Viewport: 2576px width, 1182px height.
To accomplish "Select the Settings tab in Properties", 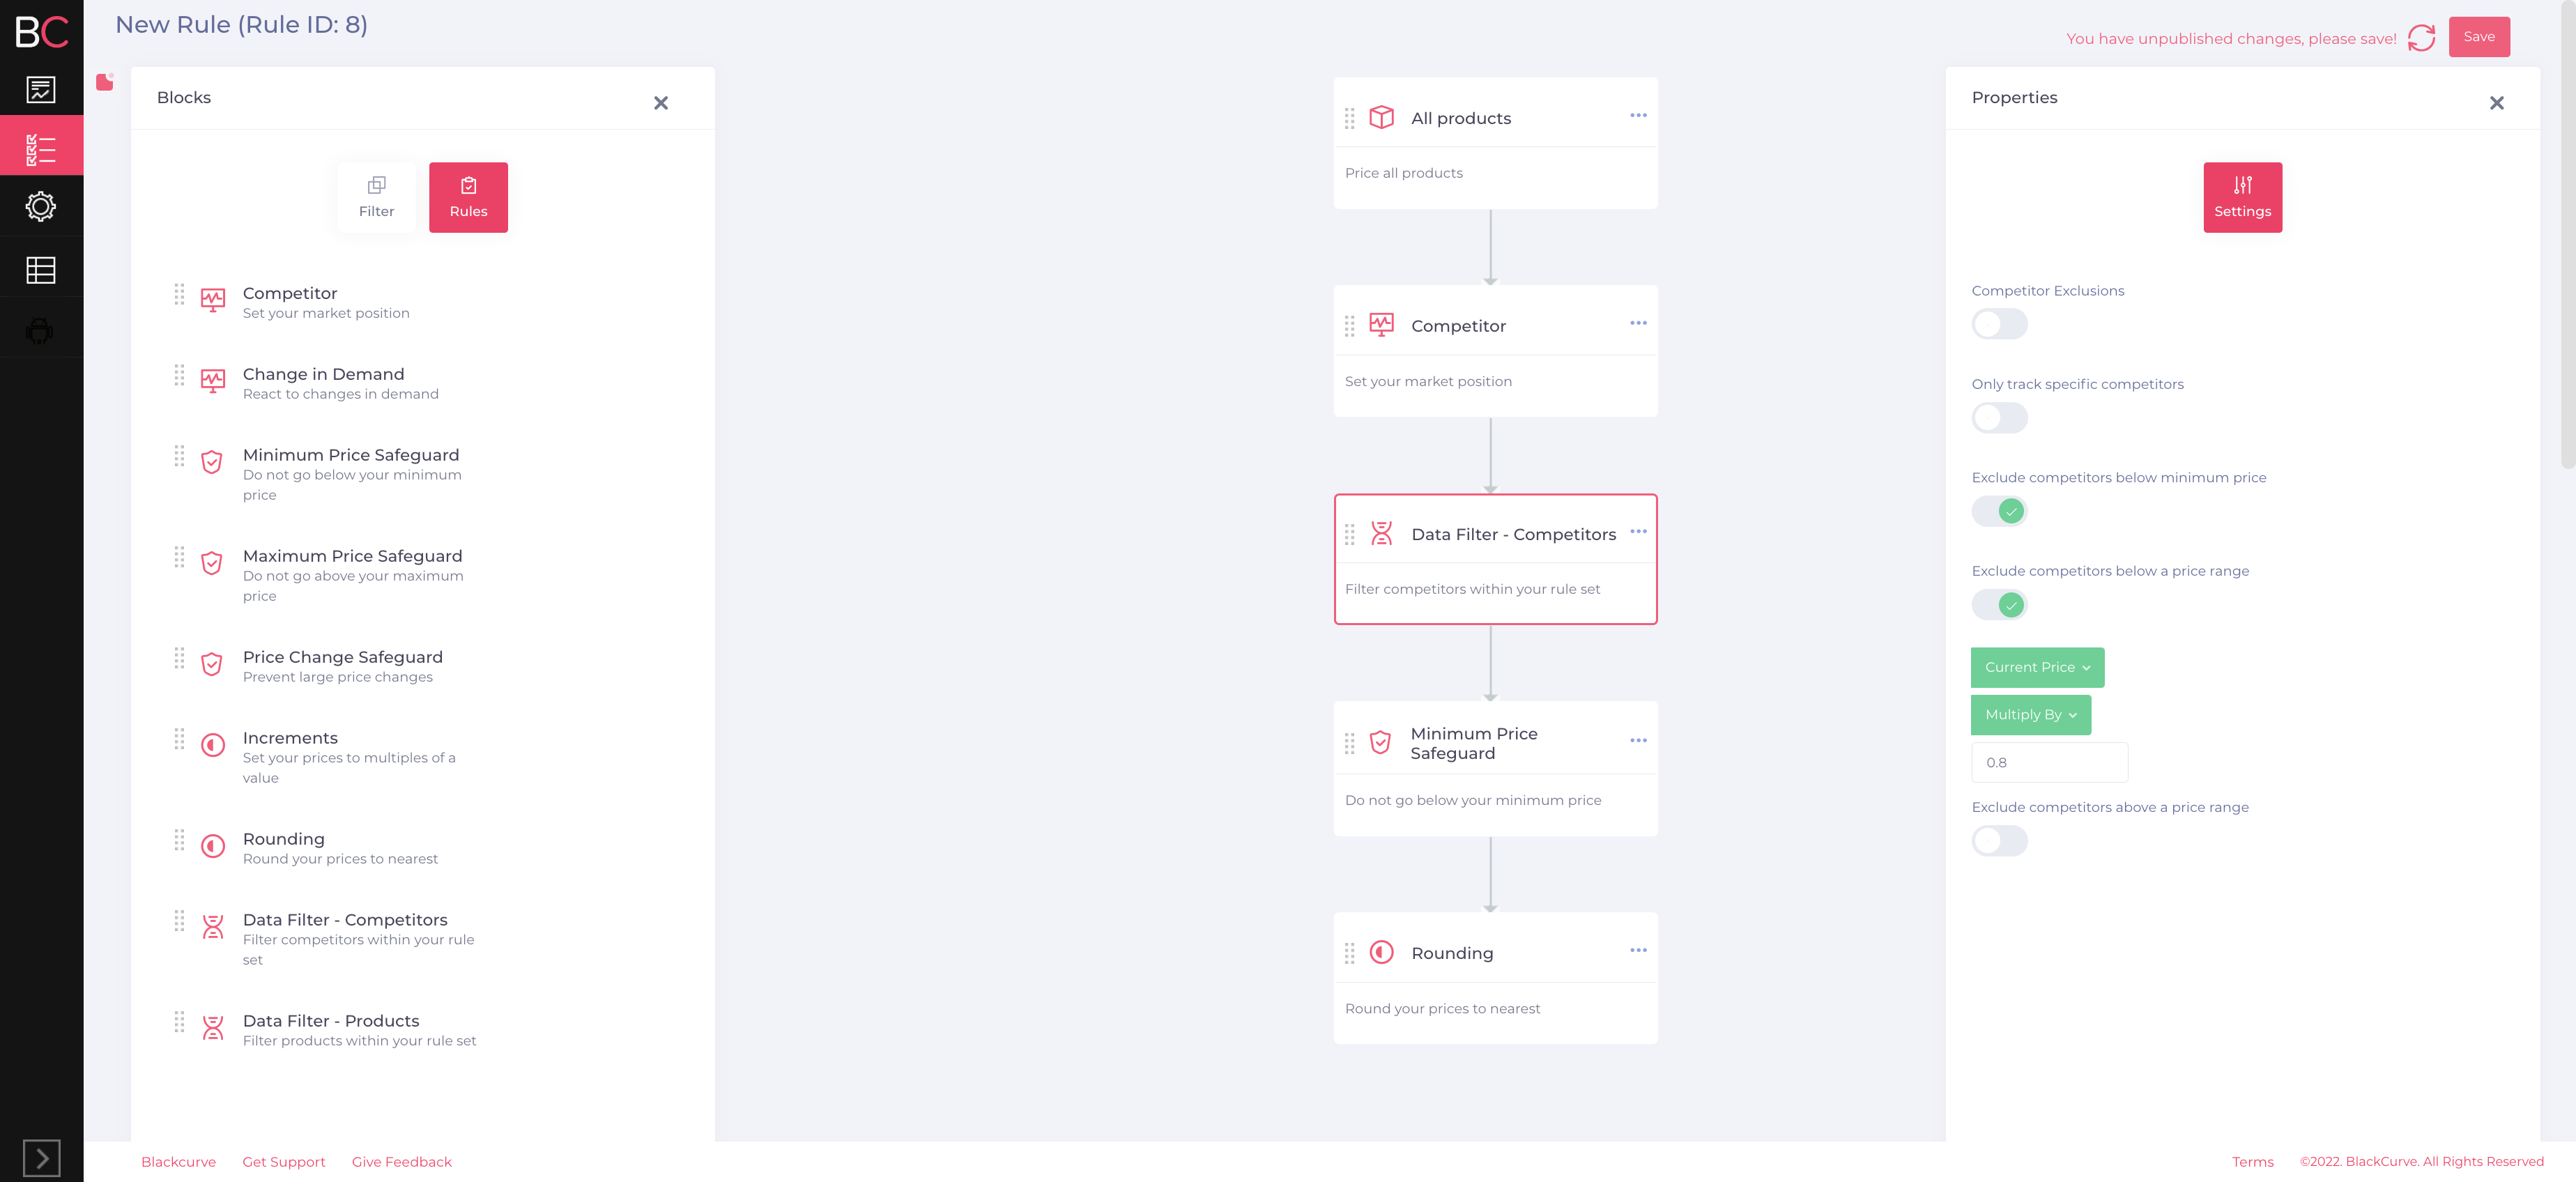I will click(x=2242, y=197).
